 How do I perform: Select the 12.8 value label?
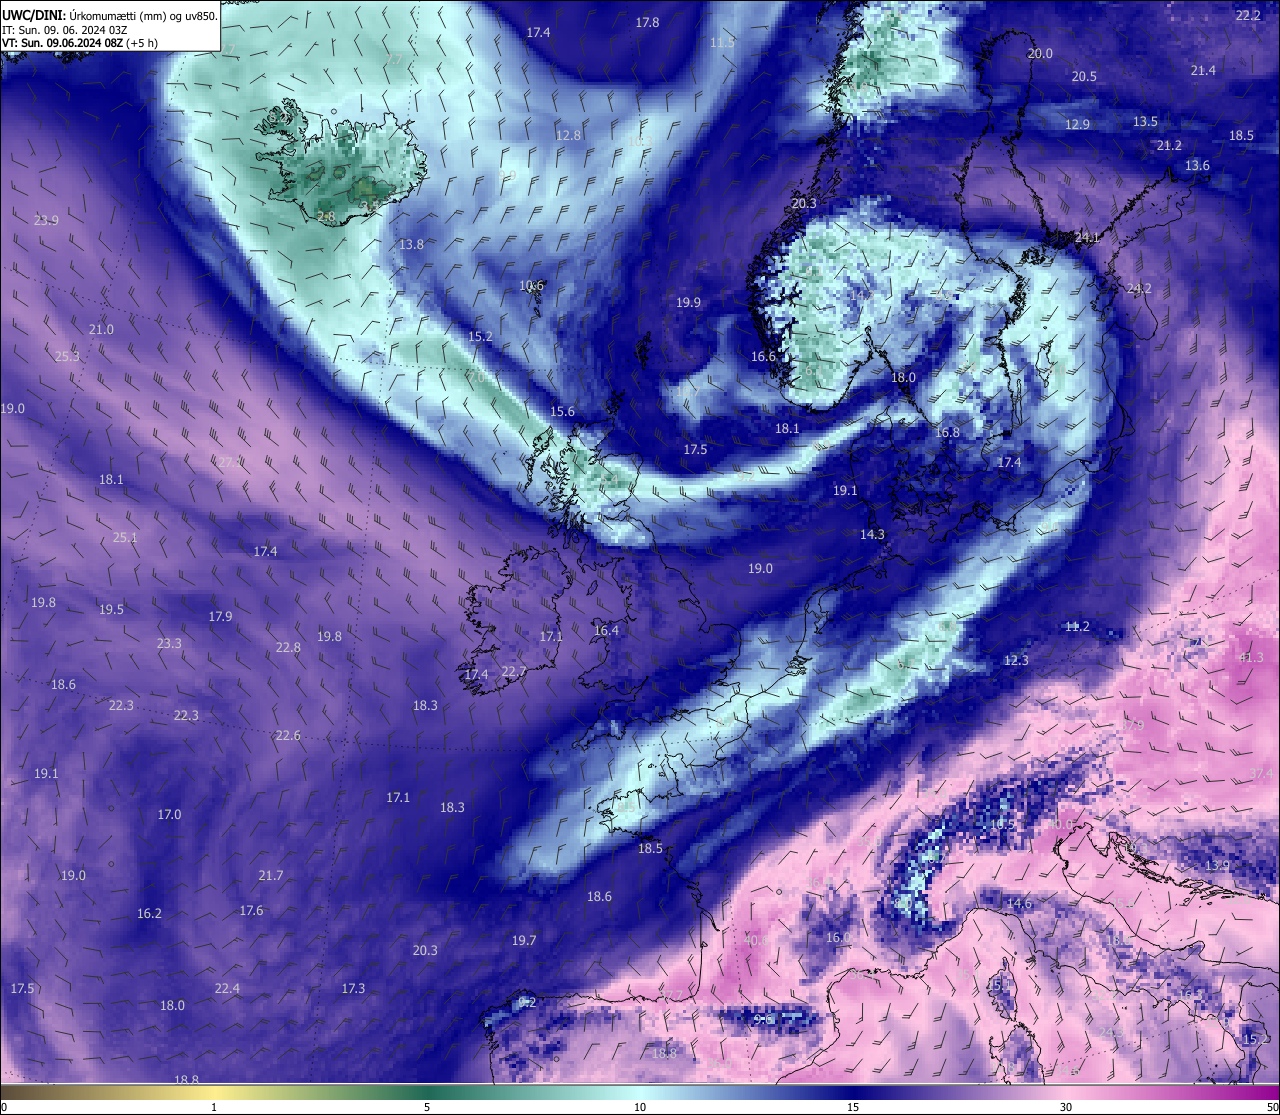point(568,135)
